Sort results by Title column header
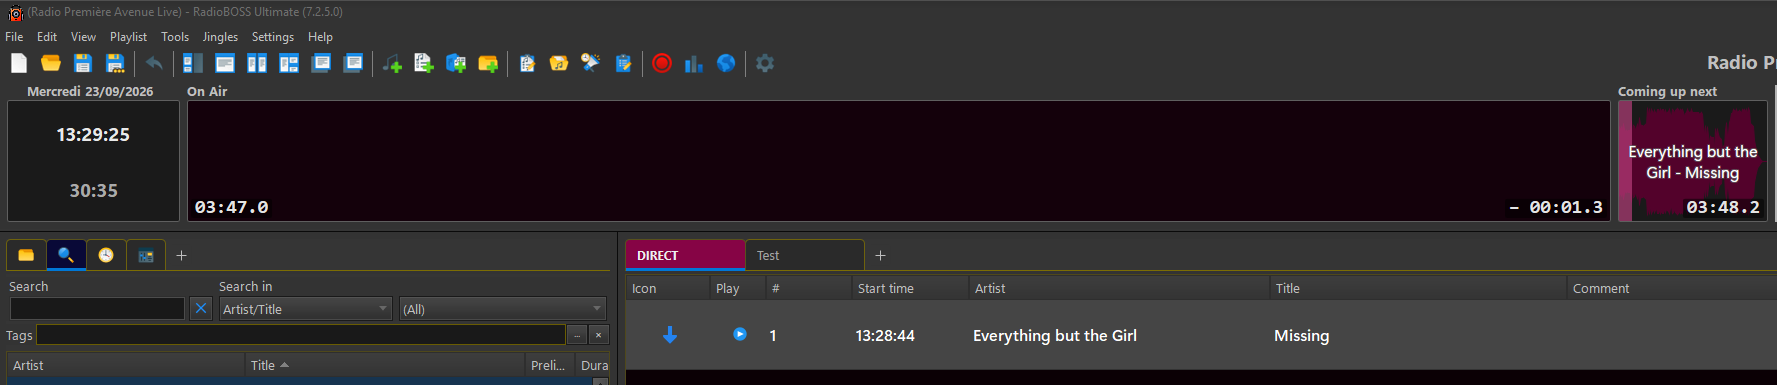 [x=385, y=365]
